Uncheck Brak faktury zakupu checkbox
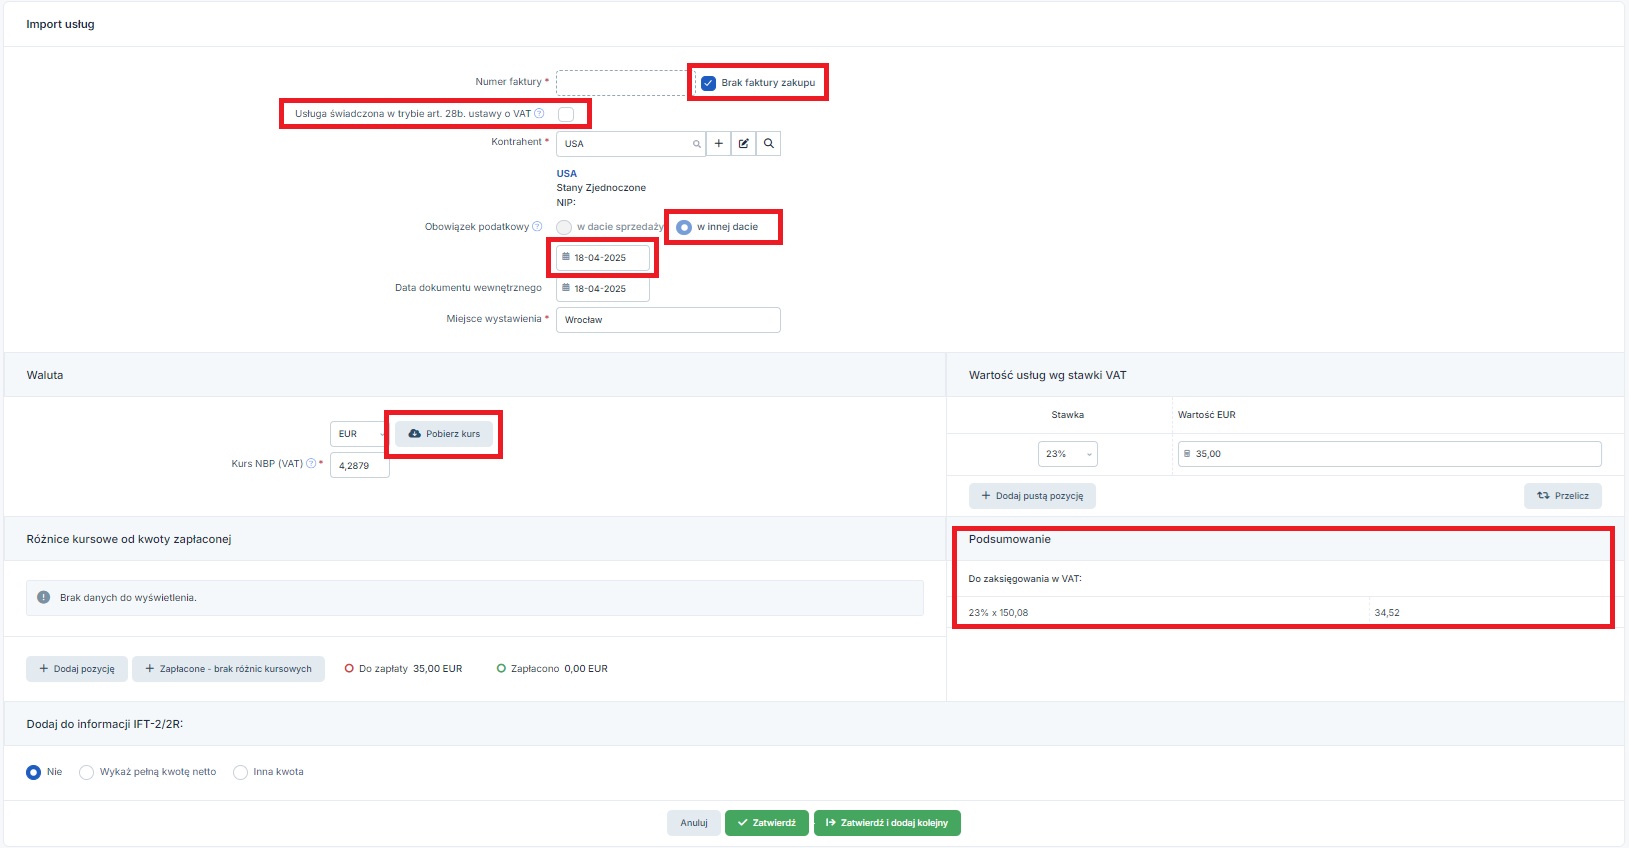The height and width of the screenshot is (848, 1629). [x=708, y=83]
